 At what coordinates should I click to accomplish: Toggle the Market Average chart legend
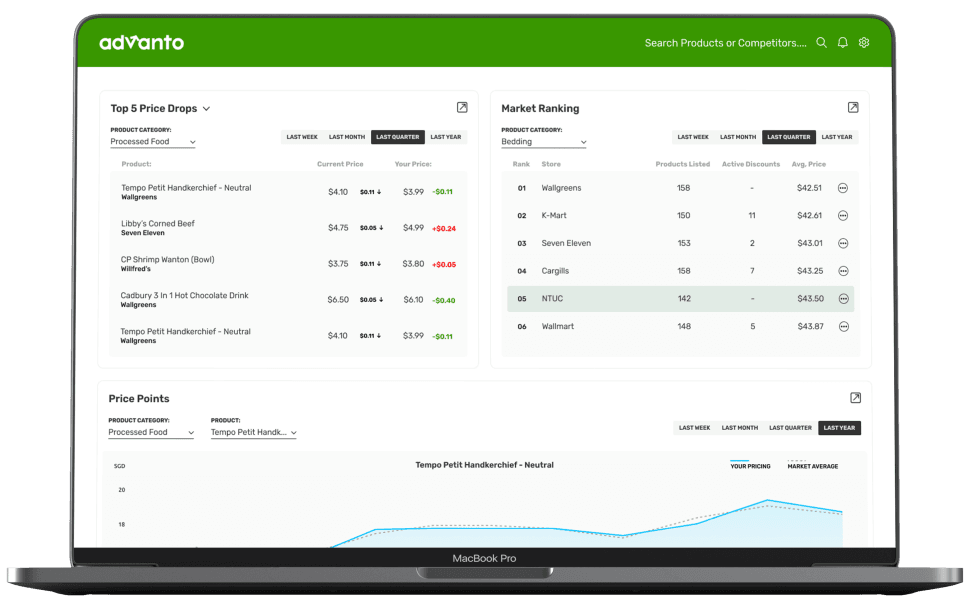click(813, 465)
